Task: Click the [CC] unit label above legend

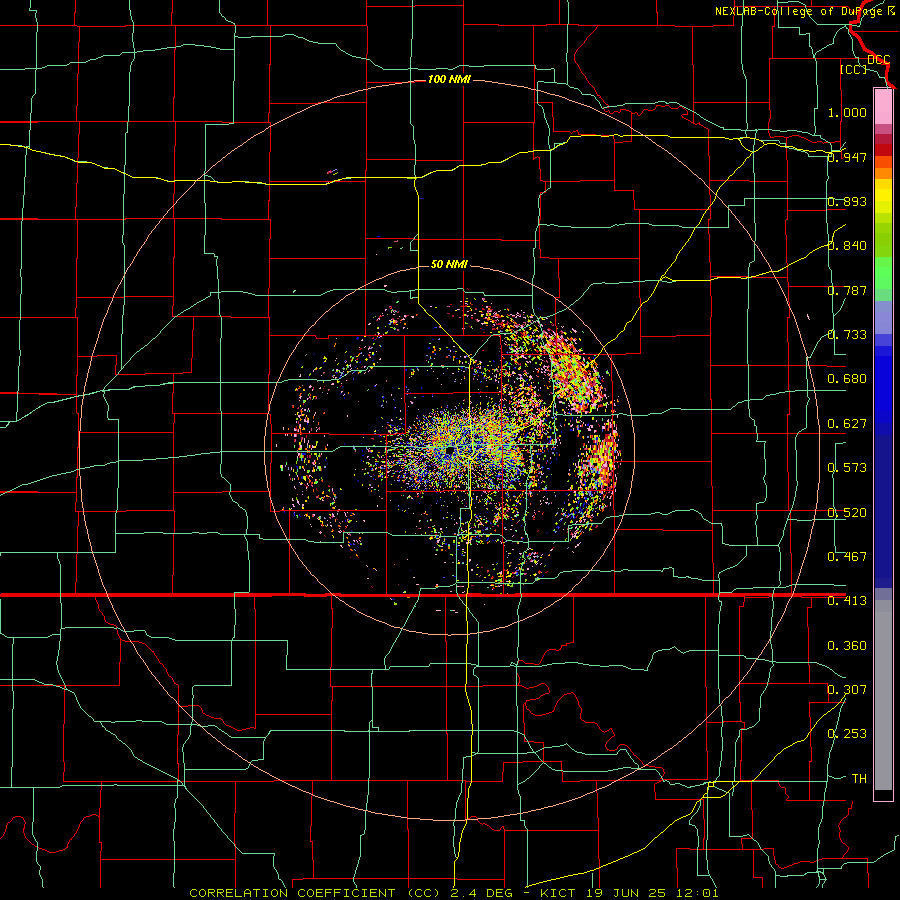Action: [854, 69]
